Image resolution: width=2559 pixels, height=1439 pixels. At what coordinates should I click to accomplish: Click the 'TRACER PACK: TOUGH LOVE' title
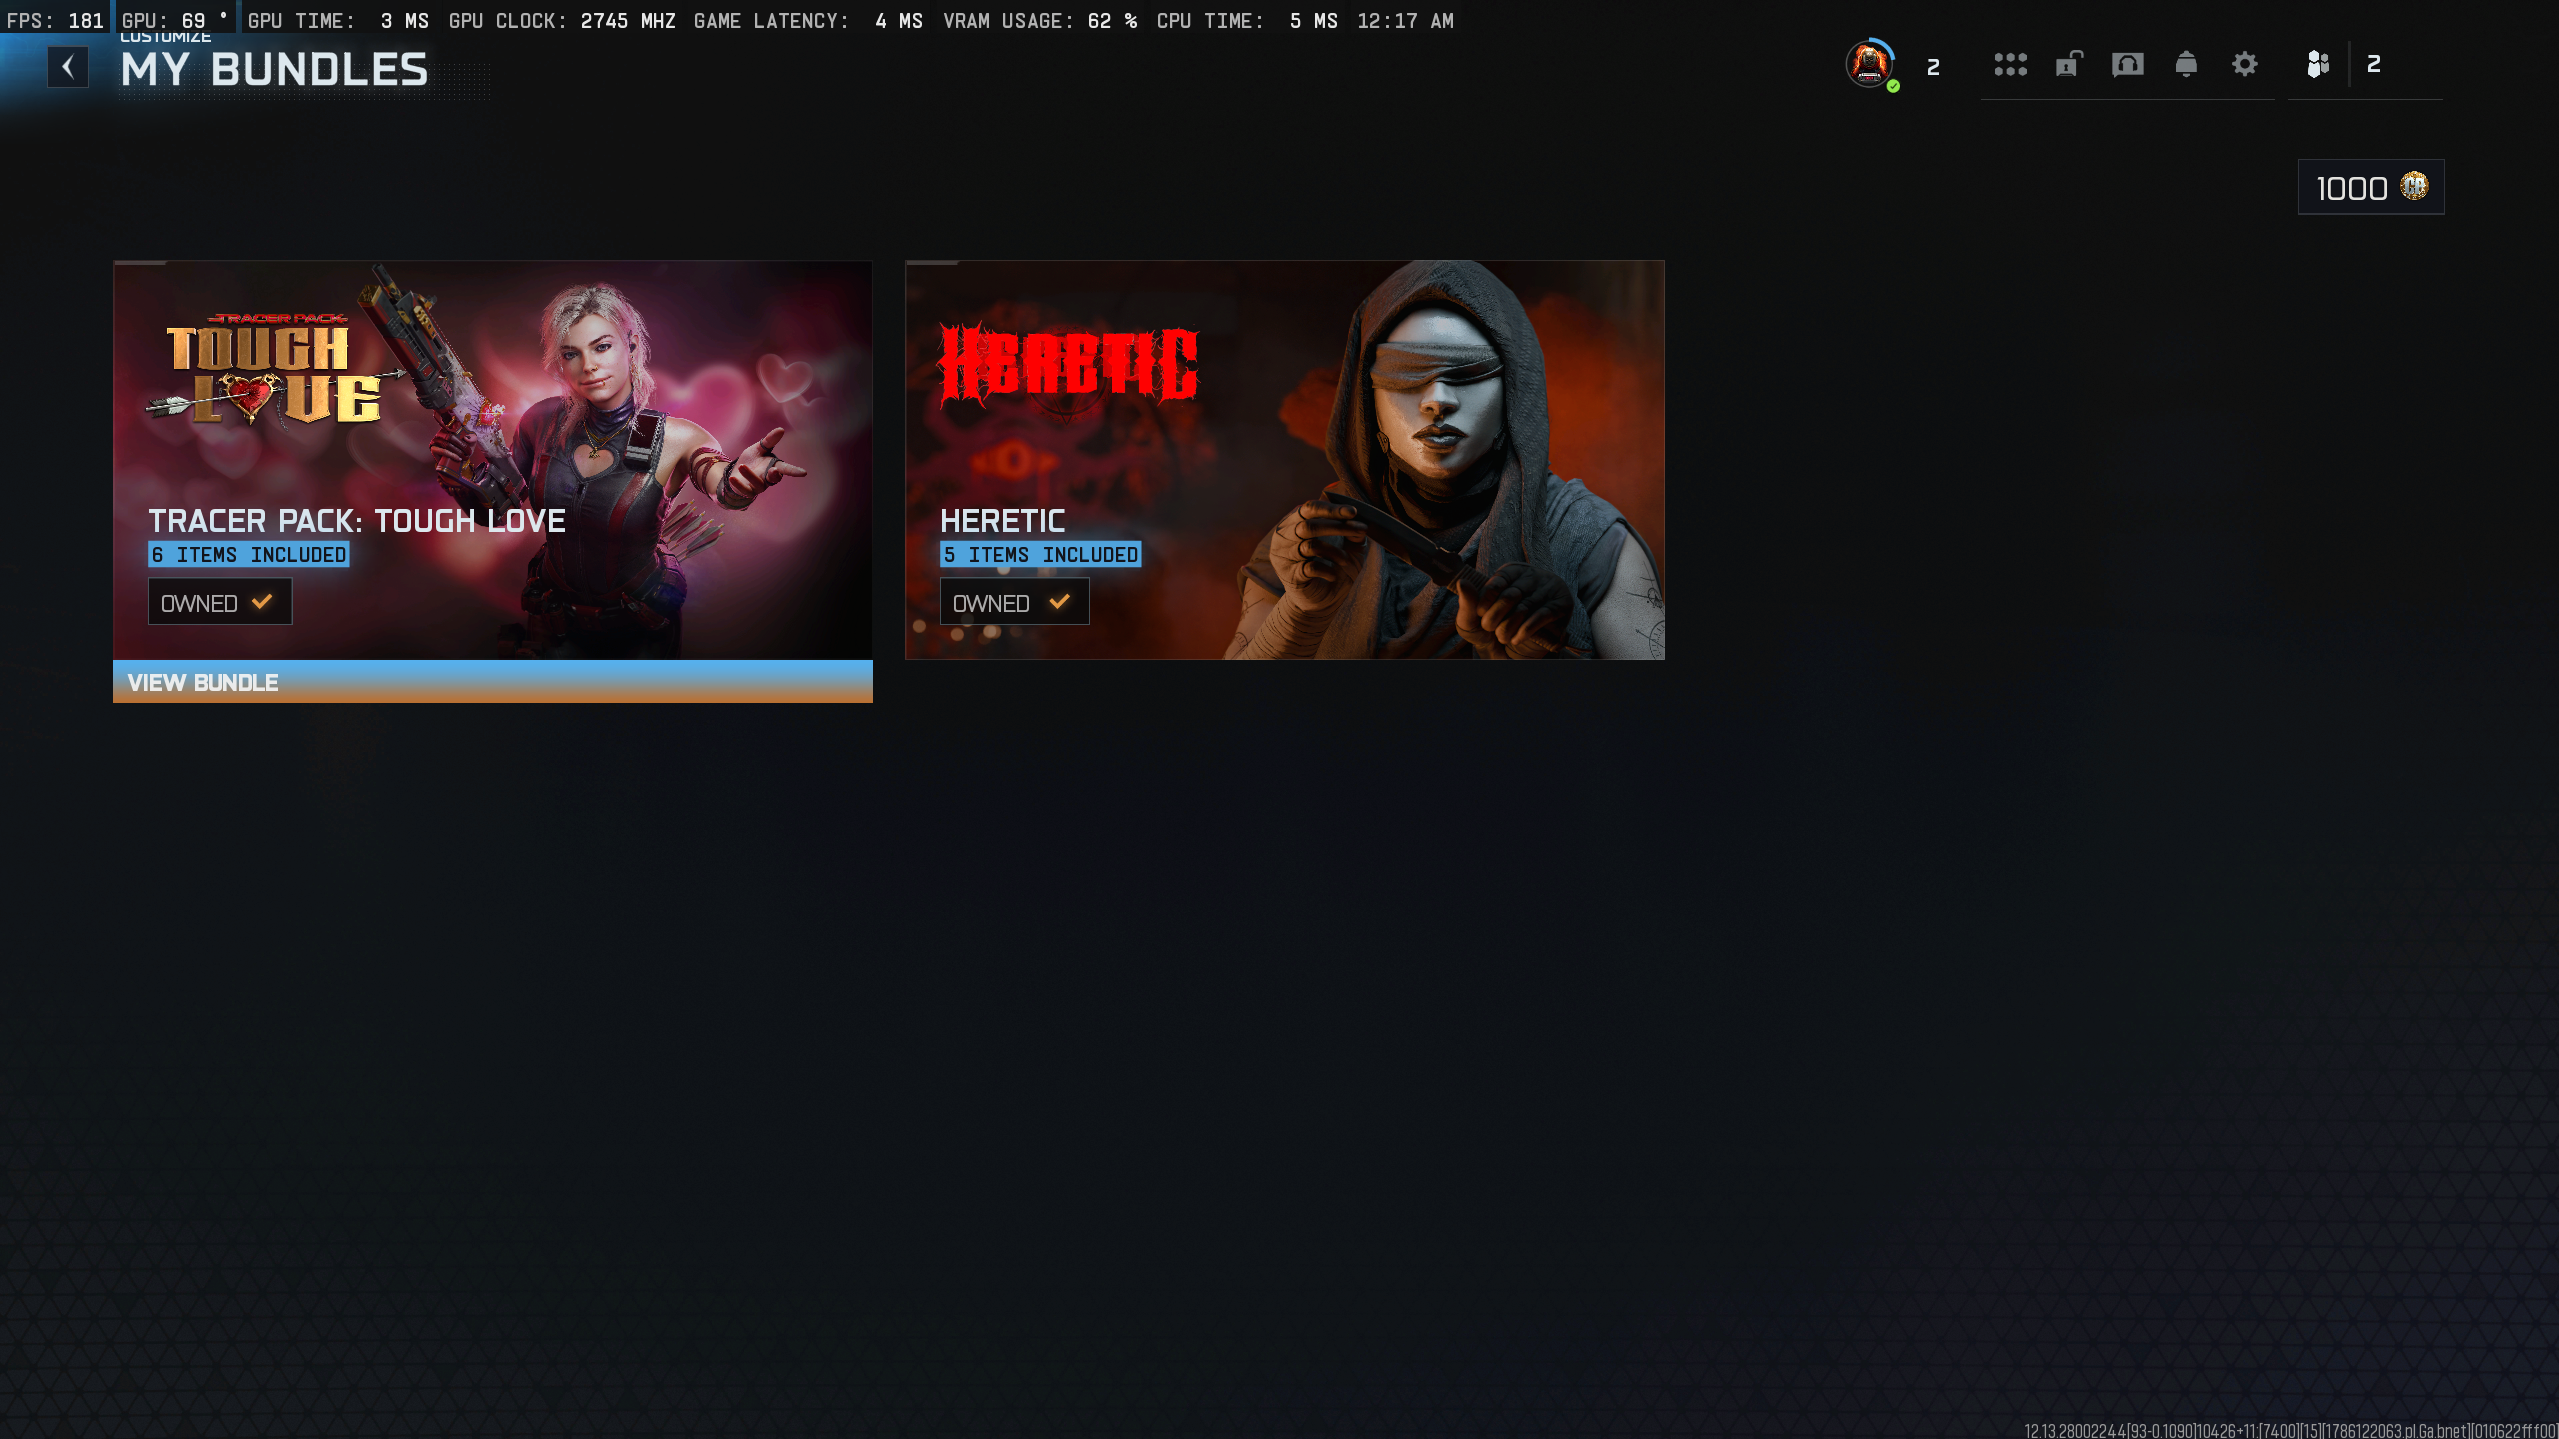(357, 521)
